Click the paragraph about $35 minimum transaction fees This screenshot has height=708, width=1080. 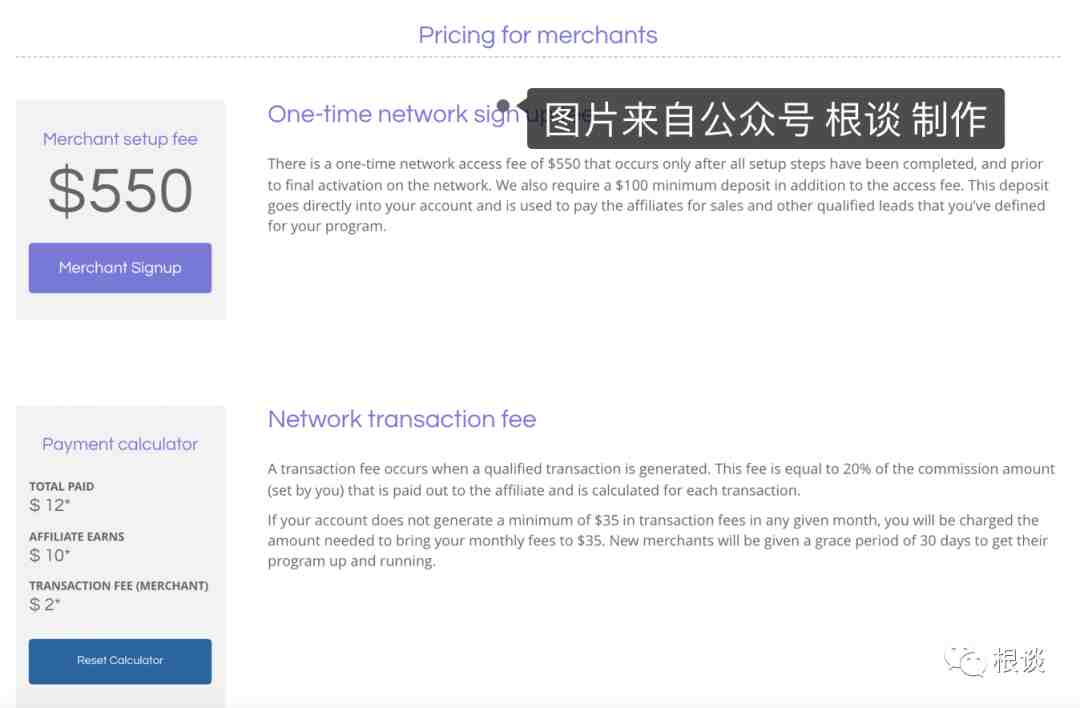tap(658, 541)
